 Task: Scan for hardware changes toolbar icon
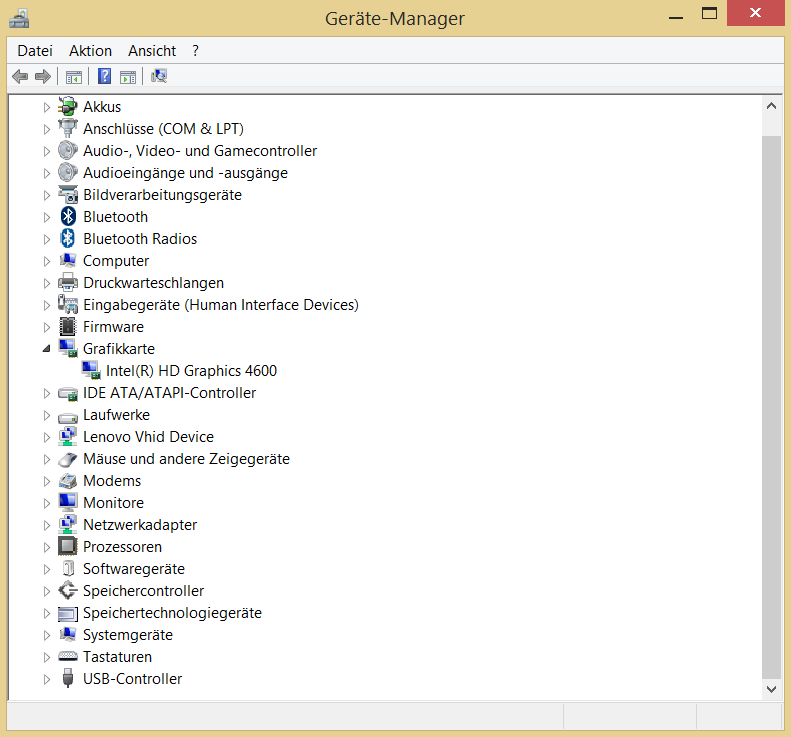pos(159,76)
